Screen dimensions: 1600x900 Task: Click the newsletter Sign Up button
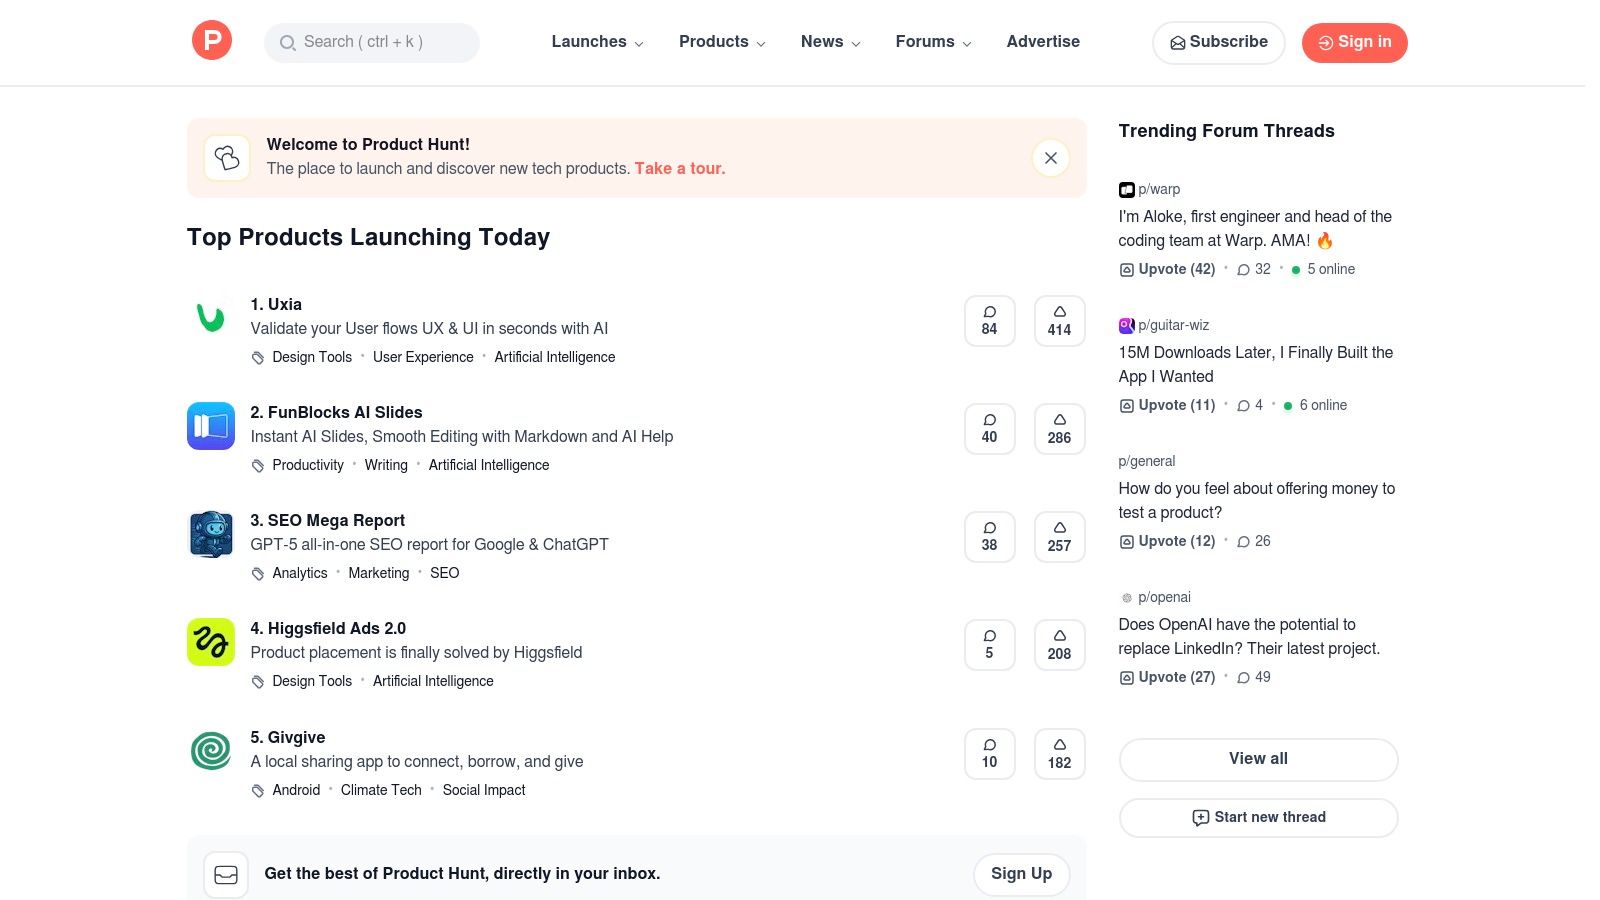[1021, 874]
